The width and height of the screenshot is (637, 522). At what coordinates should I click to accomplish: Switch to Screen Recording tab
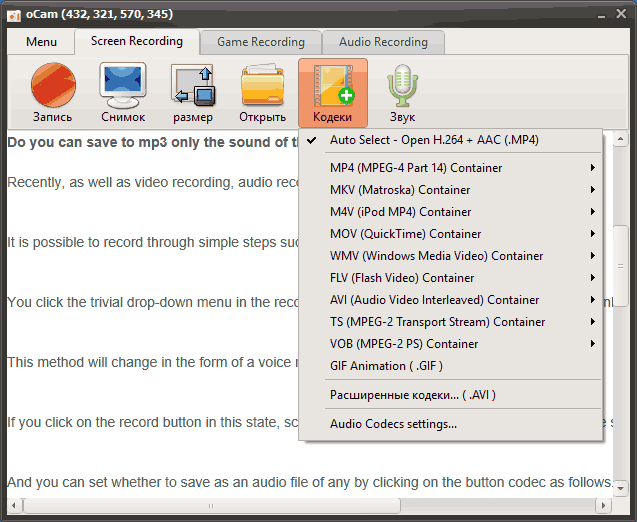(137, 41)
